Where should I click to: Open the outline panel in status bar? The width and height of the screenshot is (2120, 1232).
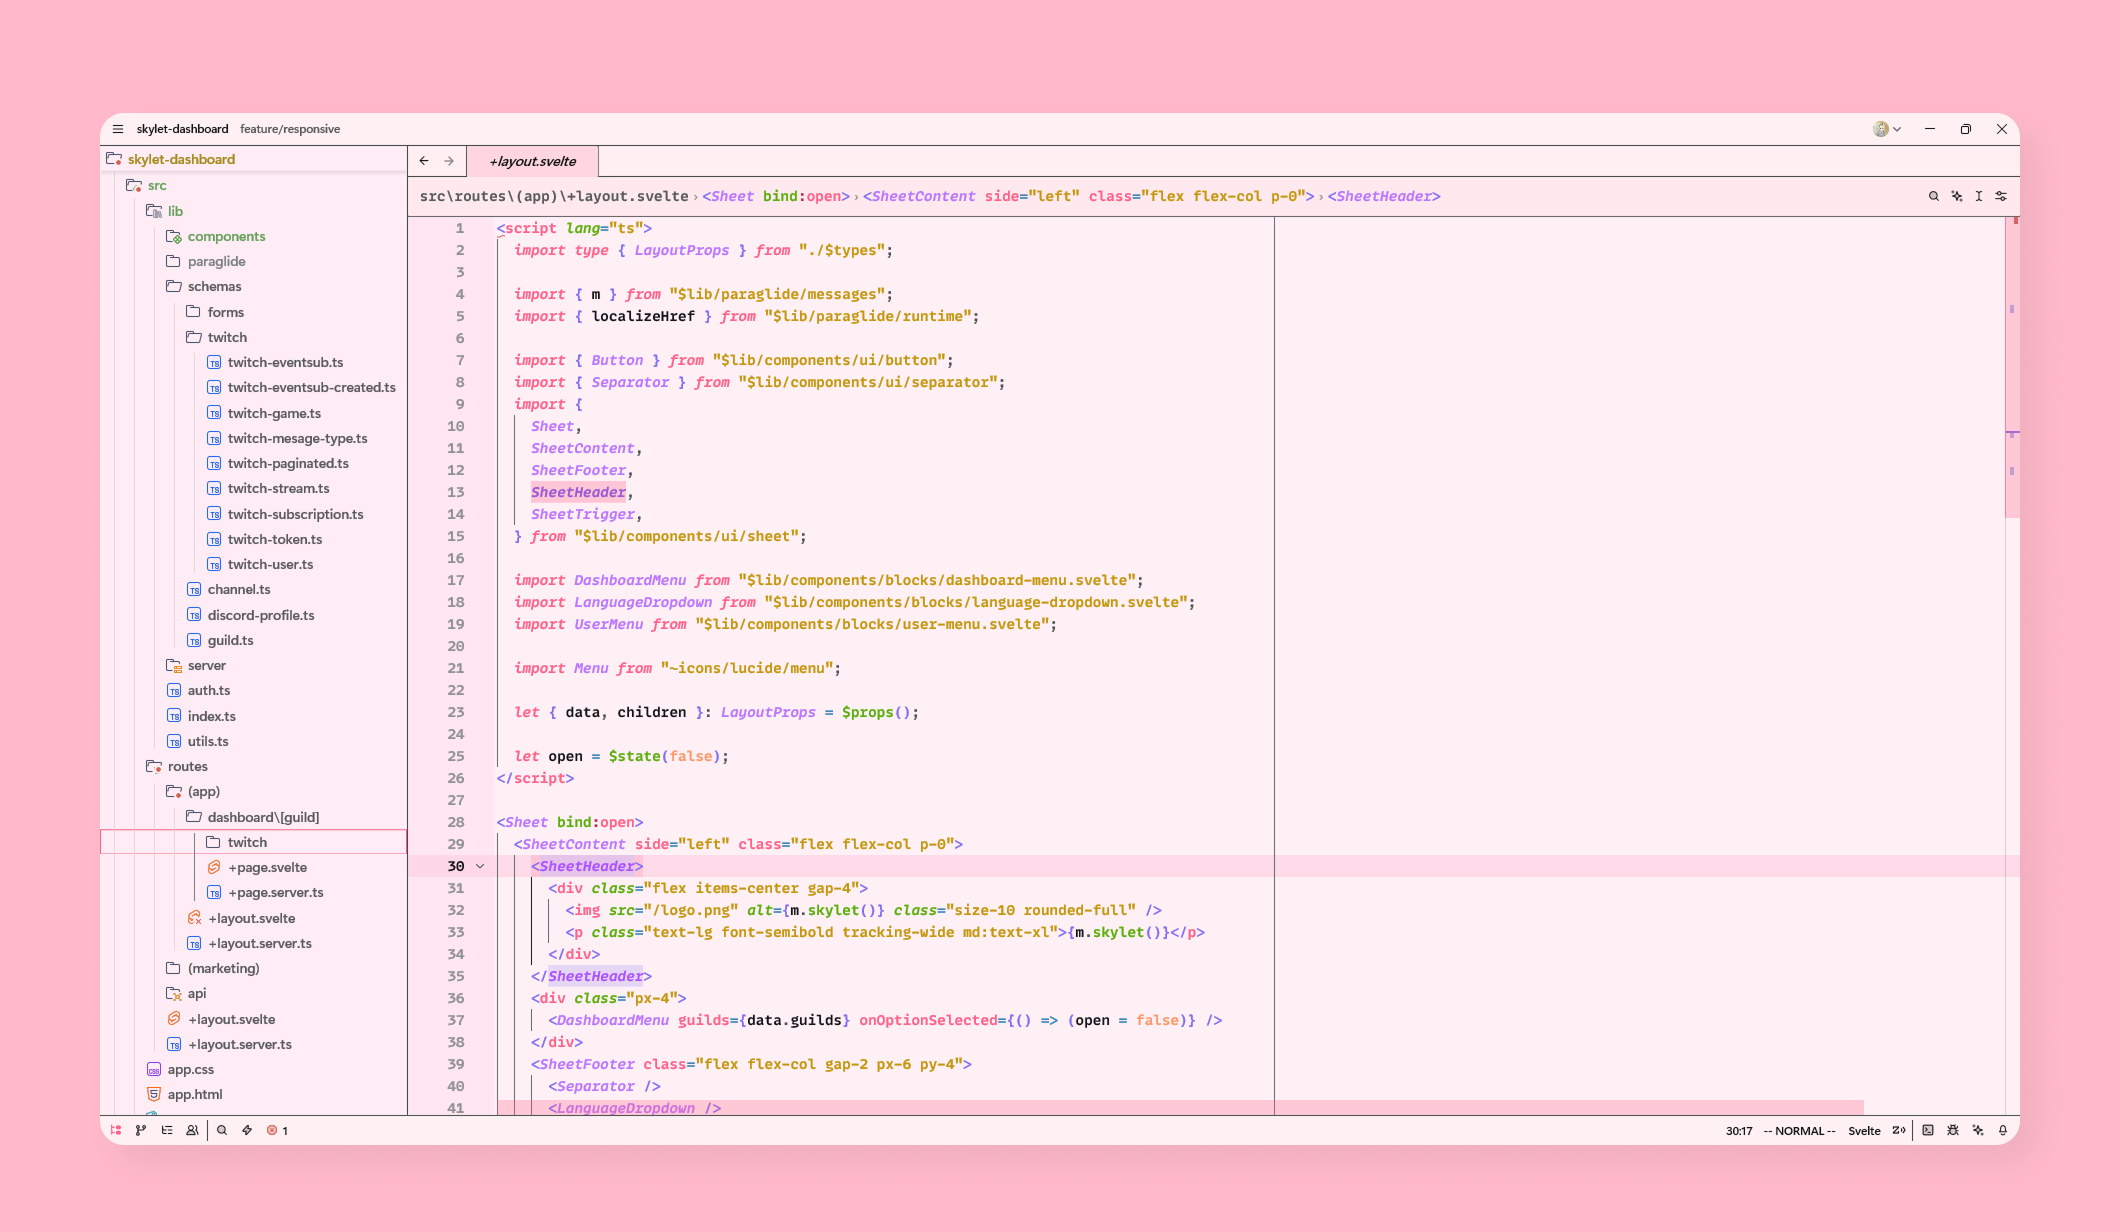click(x=167, y=1130)
